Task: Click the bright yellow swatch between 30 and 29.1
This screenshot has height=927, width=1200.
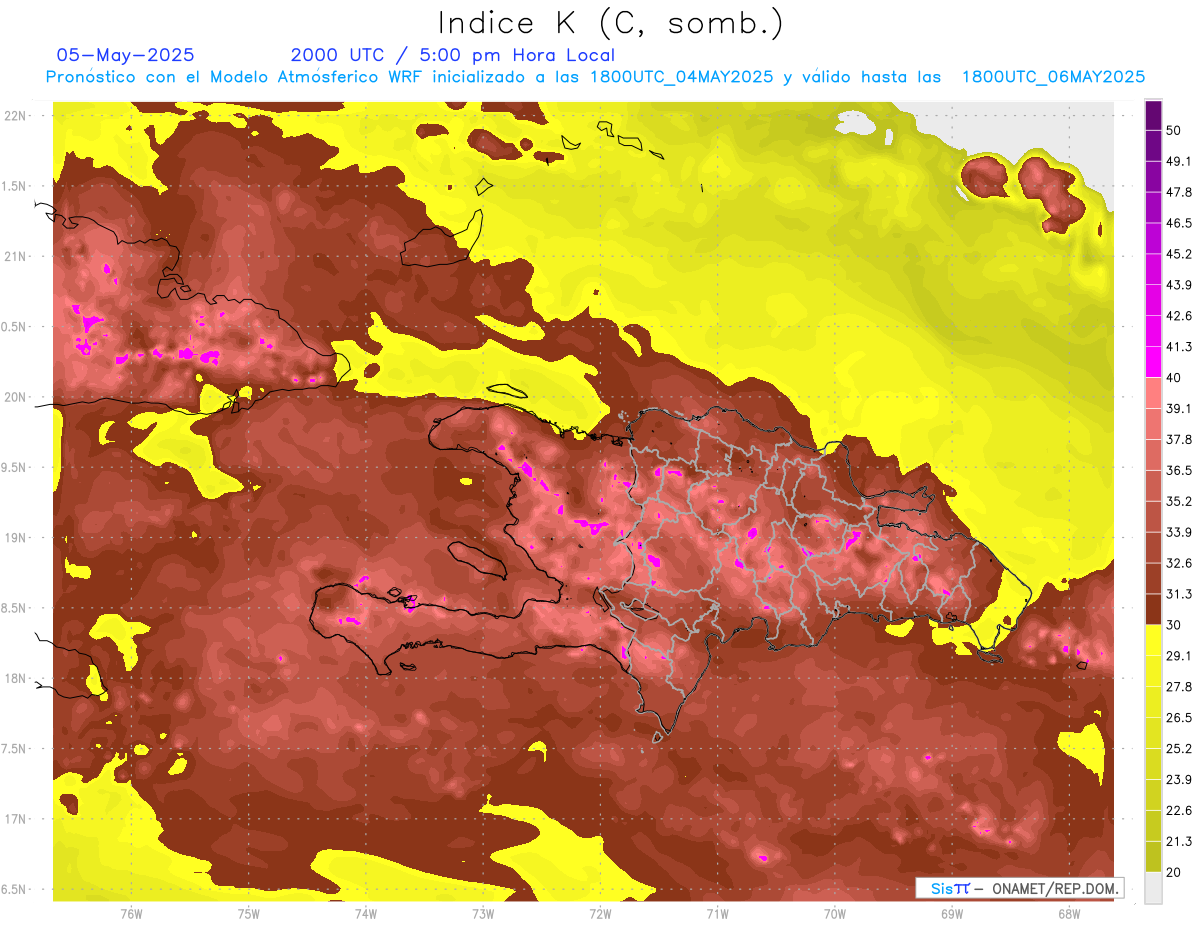Action: [x=1153, y=640]
